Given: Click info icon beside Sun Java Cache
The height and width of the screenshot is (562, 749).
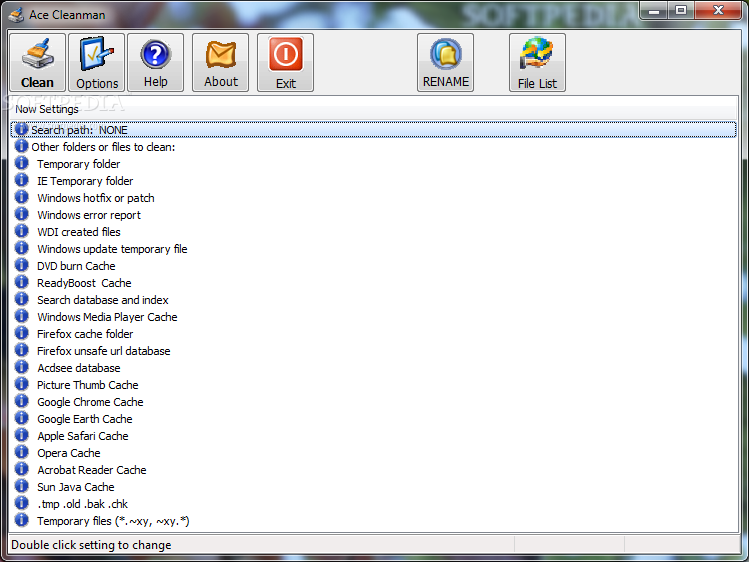Looking at the screenshot, I should point(21,487).
